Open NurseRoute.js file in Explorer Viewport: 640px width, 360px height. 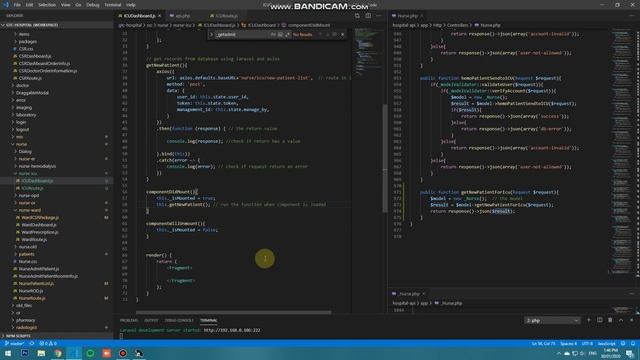(x=32, y=298)
